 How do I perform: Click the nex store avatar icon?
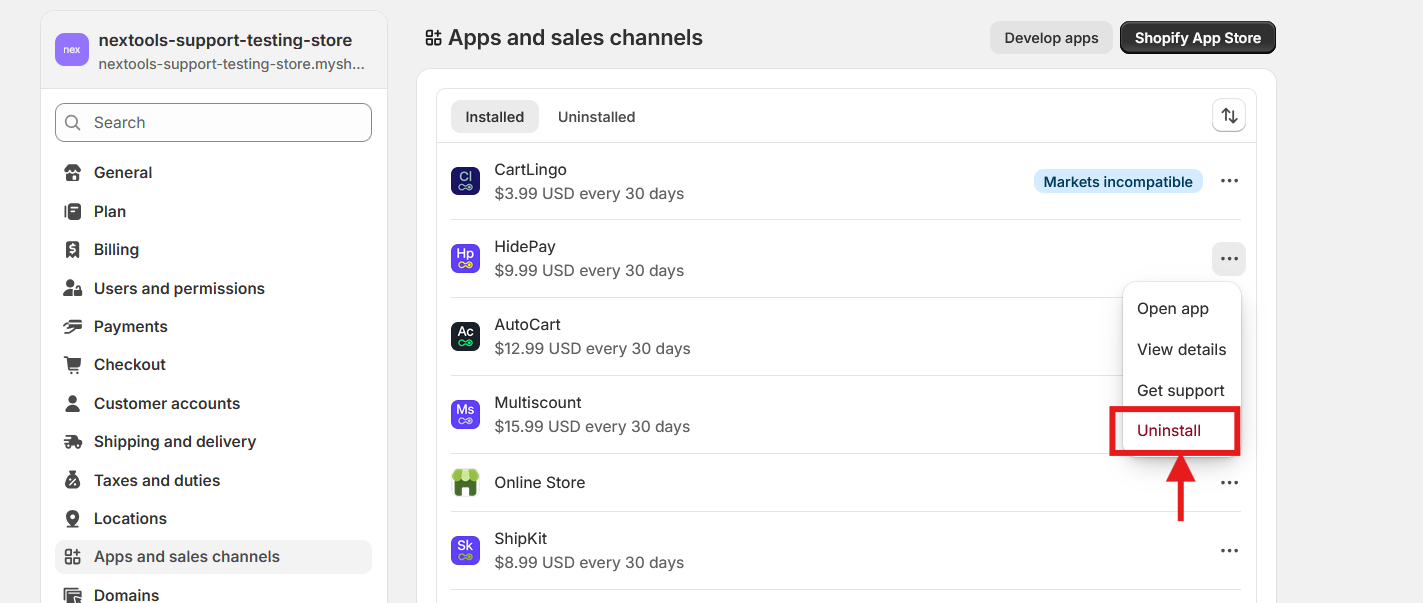[72, 49]
